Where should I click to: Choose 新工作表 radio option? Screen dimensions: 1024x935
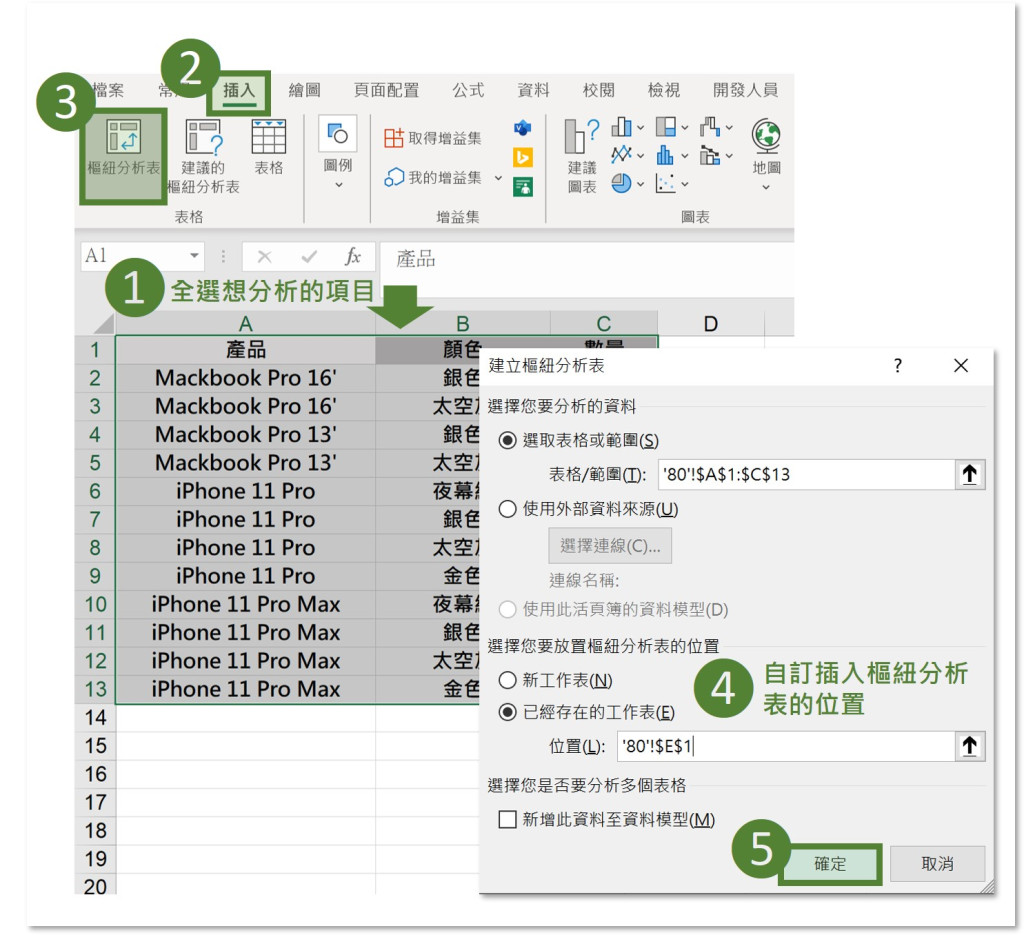pos(507,680)
